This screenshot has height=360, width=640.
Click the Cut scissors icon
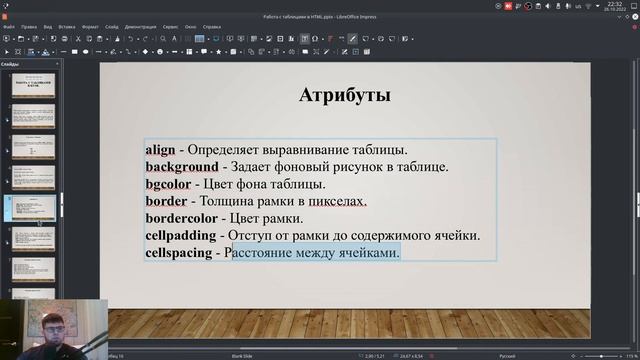[78, 39]
